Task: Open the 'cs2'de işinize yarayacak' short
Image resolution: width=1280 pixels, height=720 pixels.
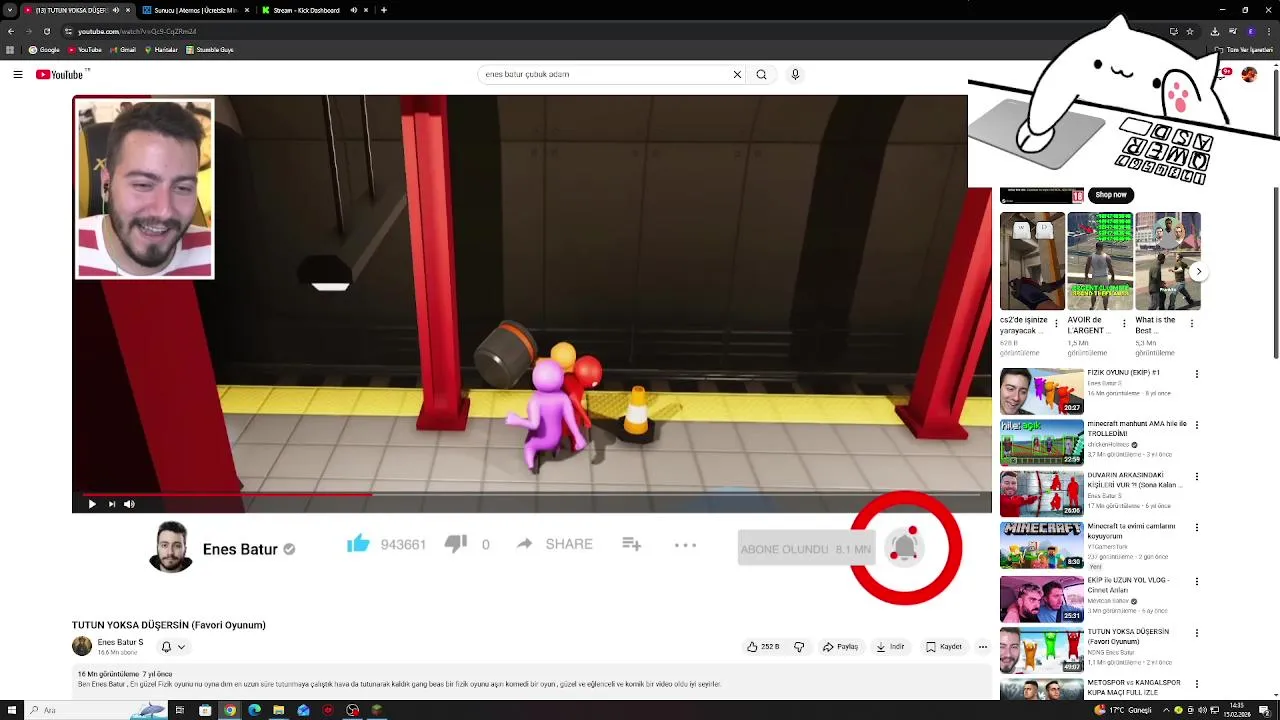Action: [1032, 261]
